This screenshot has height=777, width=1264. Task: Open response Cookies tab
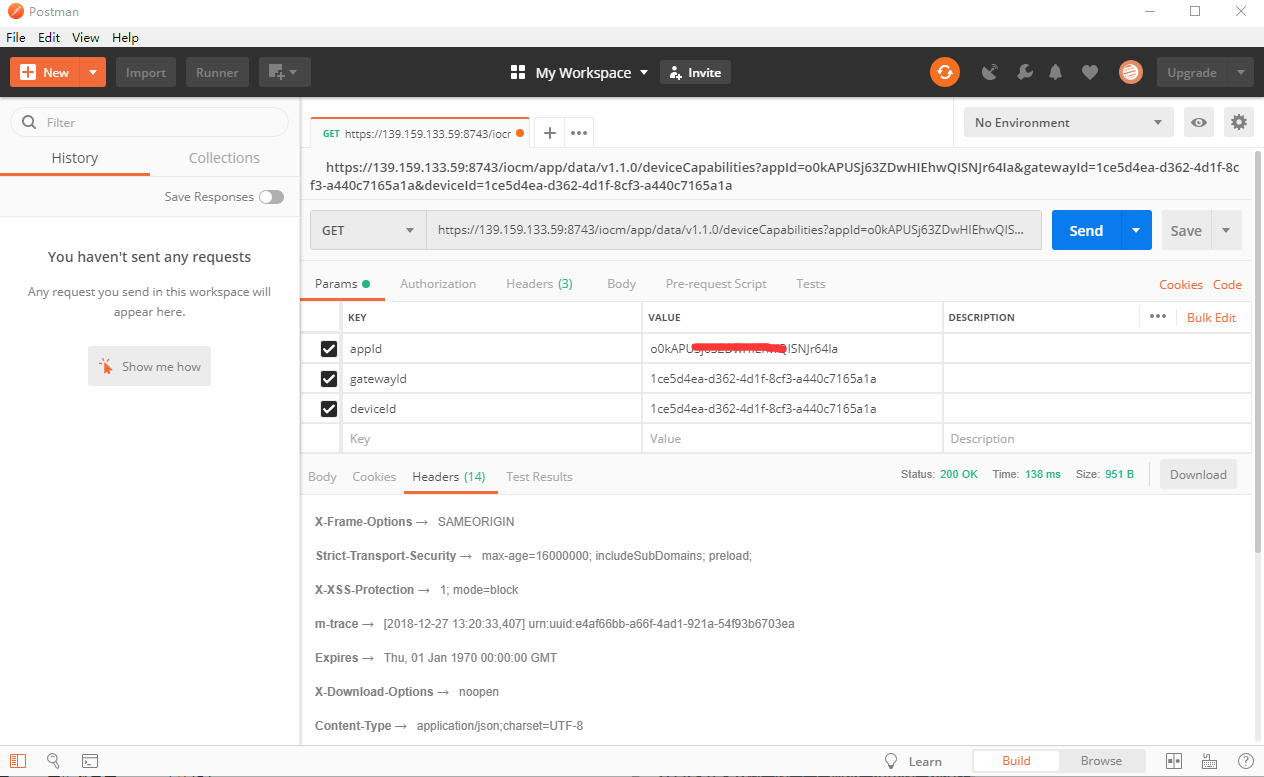374,477
